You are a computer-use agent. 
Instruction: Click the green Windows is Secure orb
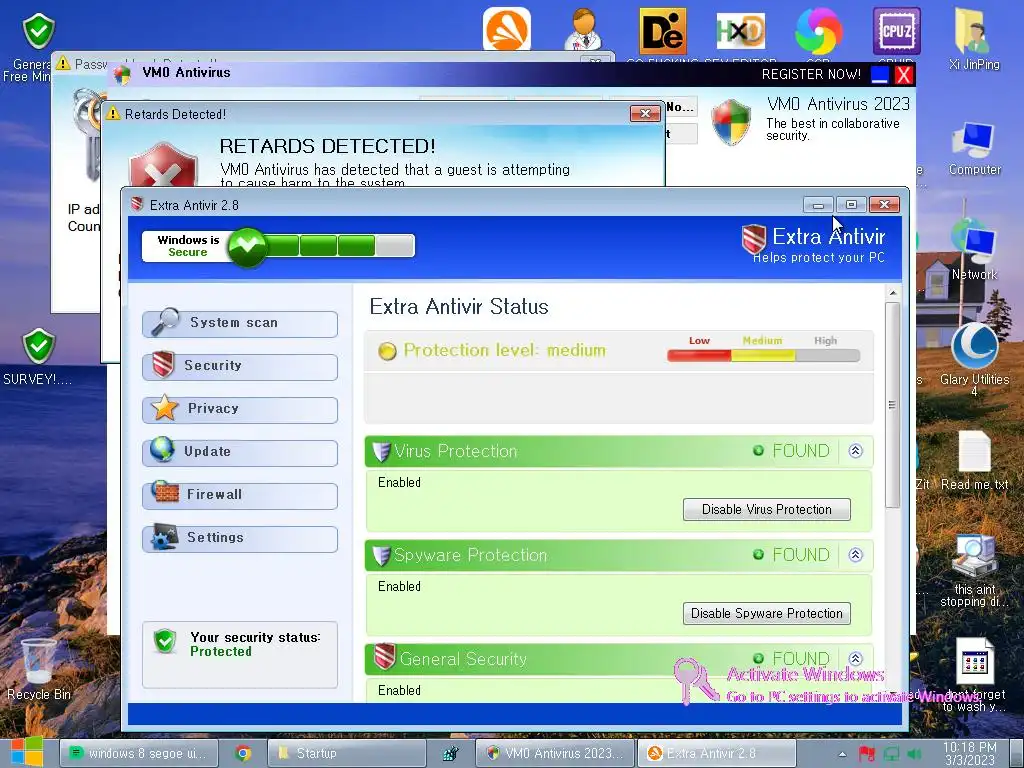(247, 246)
